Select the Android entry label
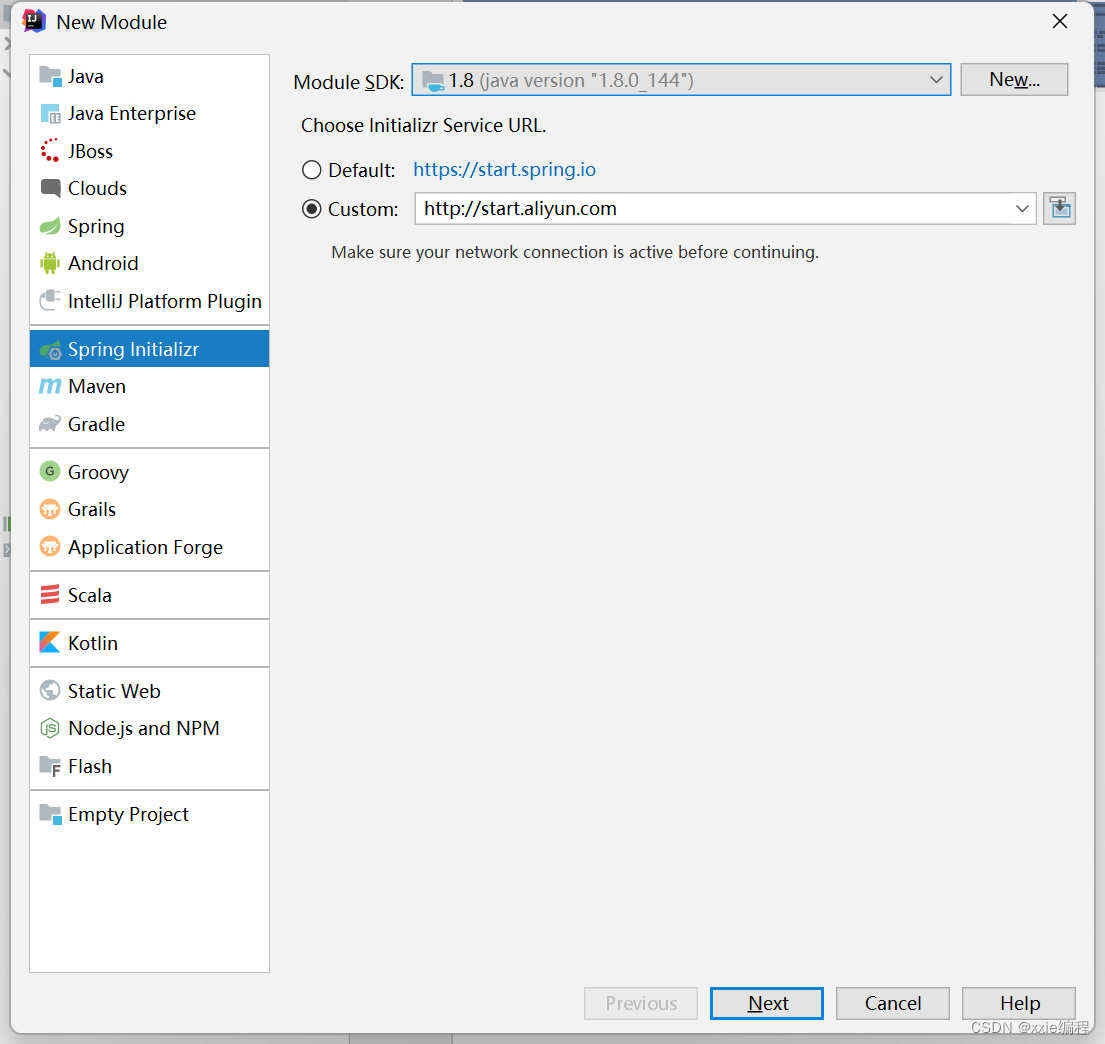This screenshot has height=1044, width=1105. pyautogui.click(x=104, y=263)
